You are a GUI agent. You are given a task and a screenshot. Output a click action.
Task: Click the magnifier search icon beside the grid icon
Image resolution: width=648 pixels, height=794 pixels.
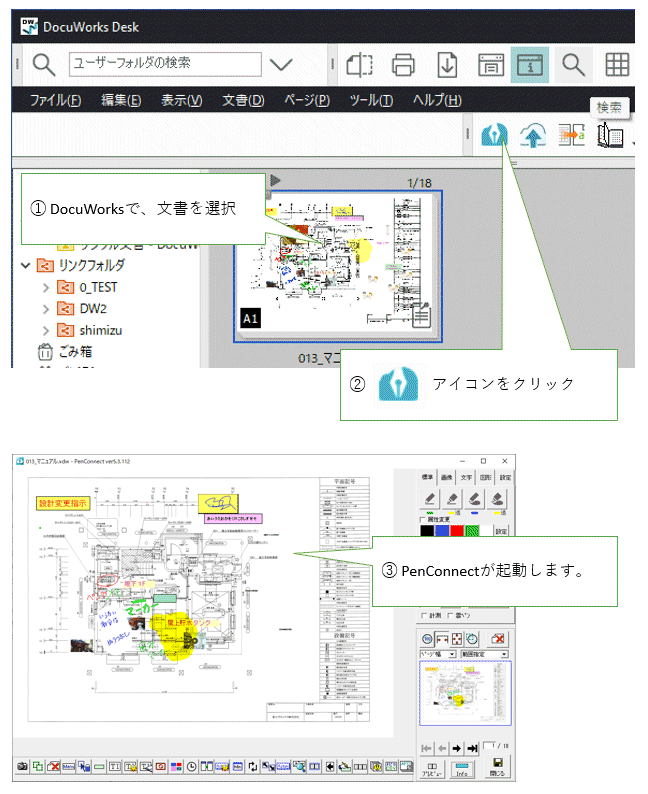[573, 65]
